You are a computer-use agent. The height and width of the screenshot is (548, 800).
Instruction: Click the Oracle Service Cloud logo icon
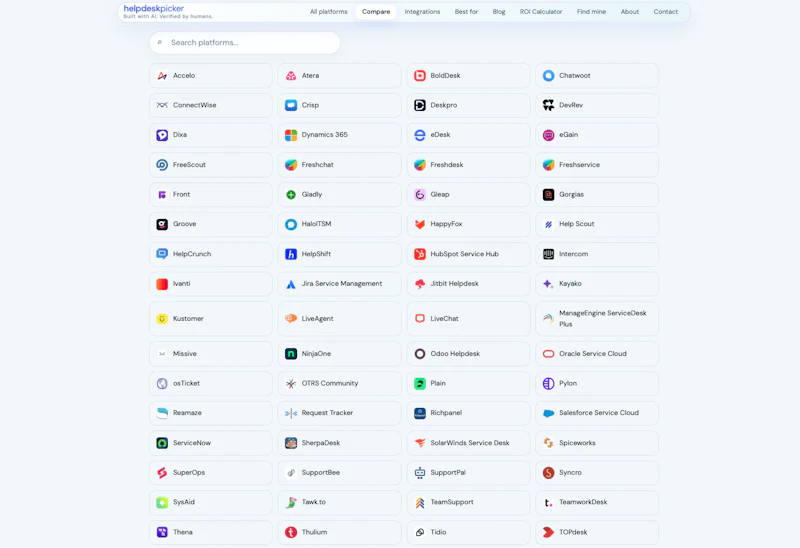[x=548, y=354]
